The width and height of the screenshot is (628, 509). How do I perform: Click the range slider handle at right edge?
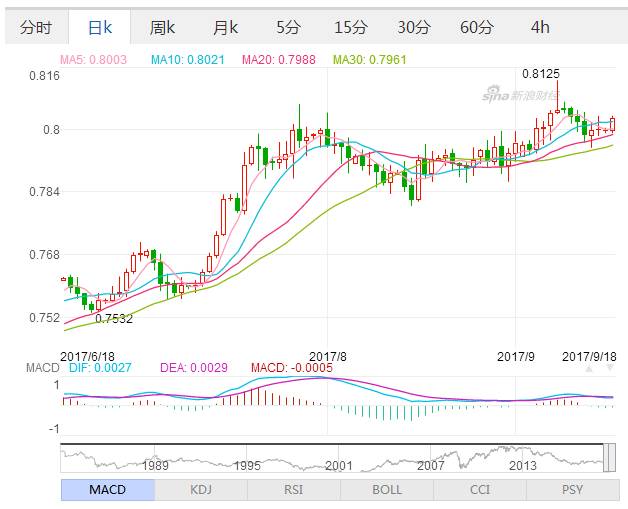609,458
